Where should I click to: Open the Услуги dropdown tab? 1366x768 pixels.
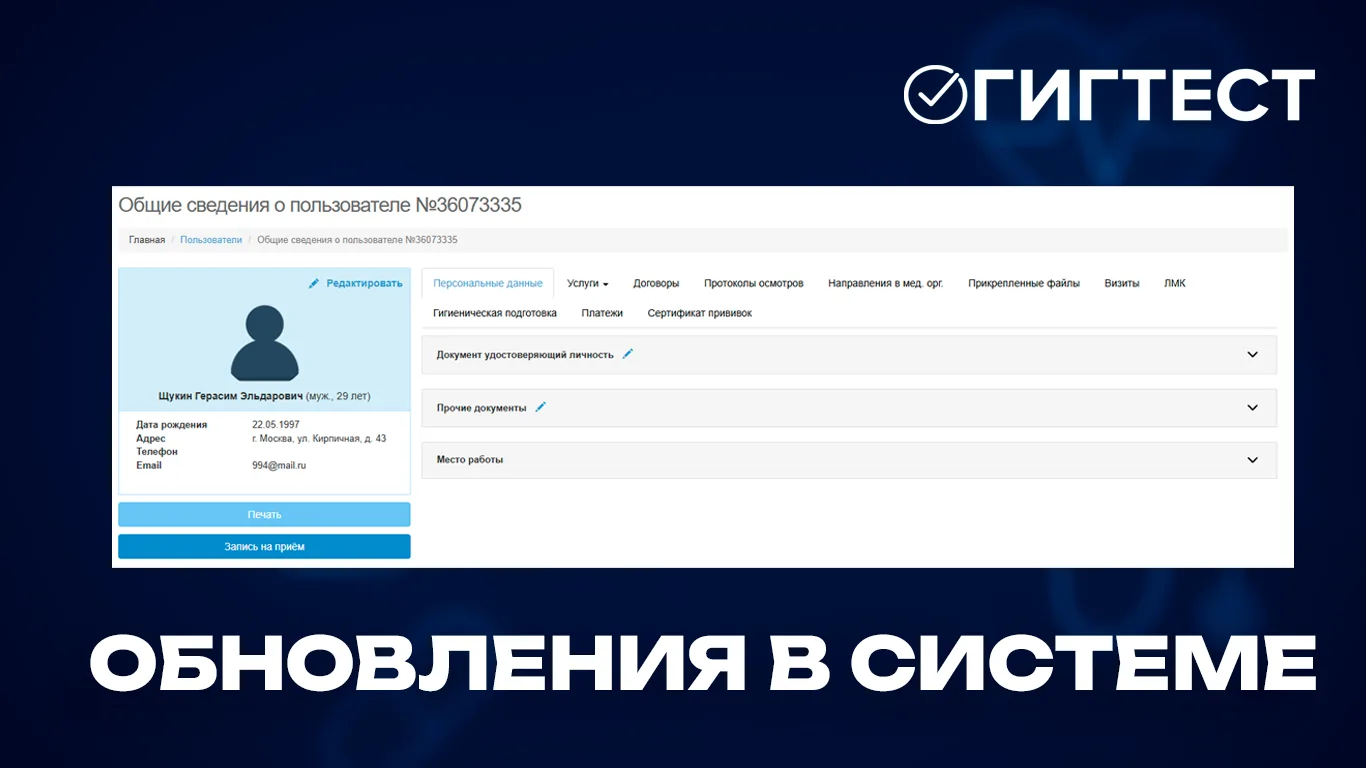tap(588, 283)
